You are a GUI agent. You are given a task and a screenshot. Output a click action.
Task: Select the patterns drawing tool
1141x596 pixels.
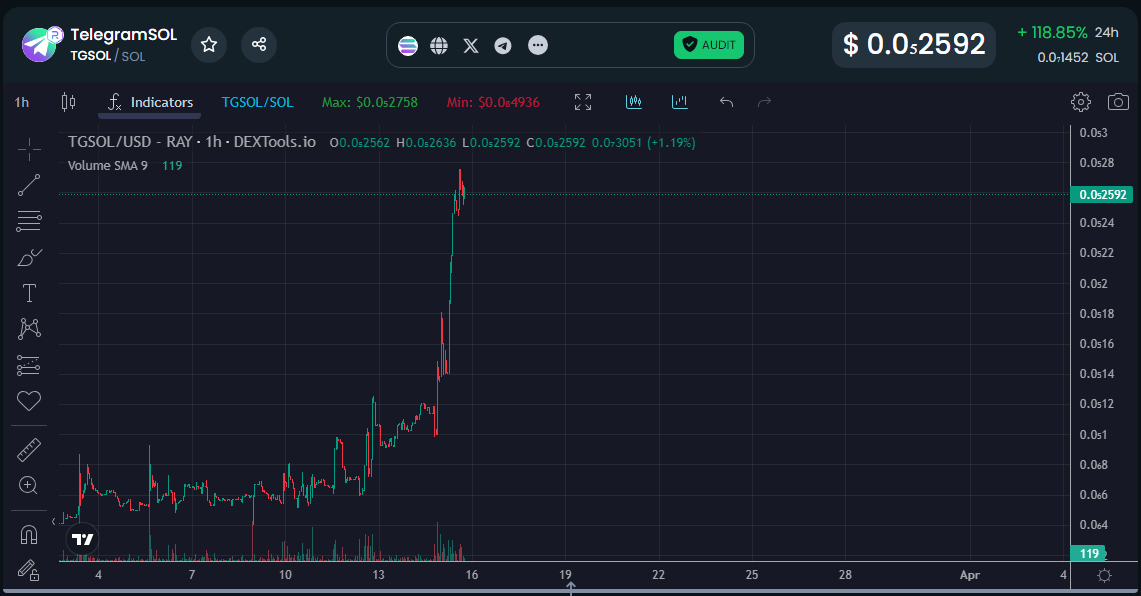pos(29,329)
